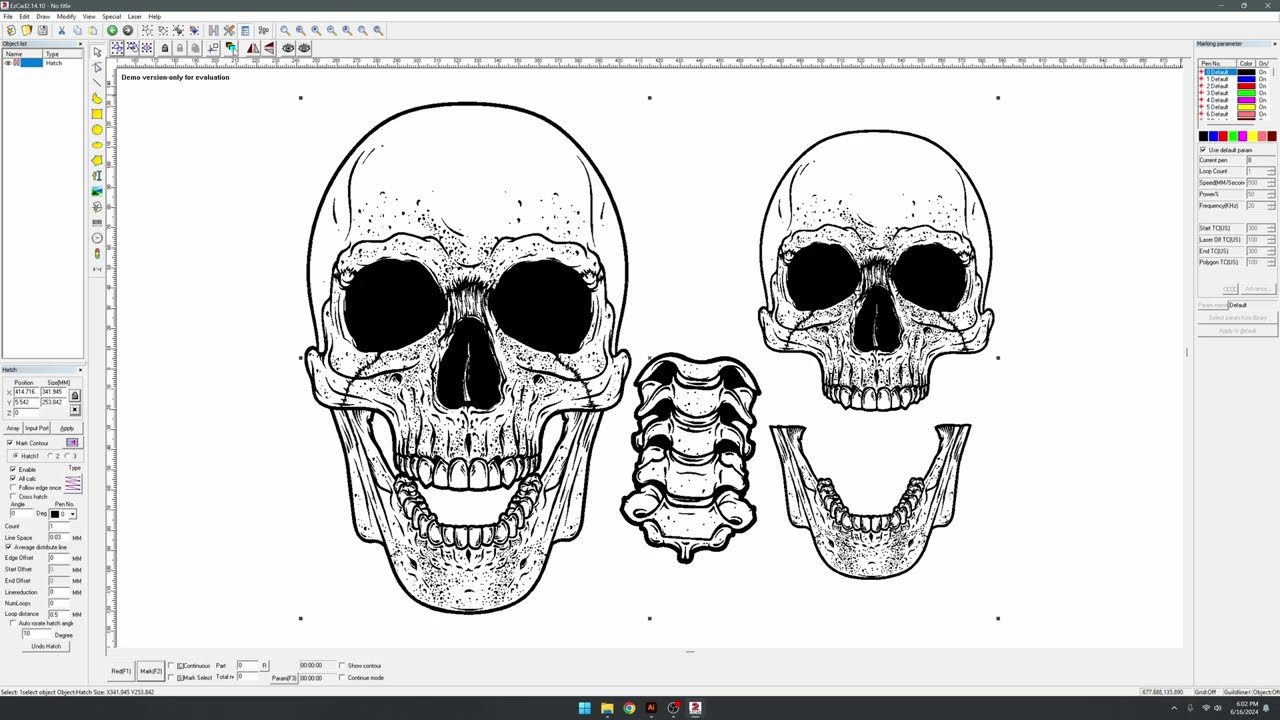Open Pen No. dropdown in Hatch panel
This screenshot has height=720, width=1280.
[73, 514]
